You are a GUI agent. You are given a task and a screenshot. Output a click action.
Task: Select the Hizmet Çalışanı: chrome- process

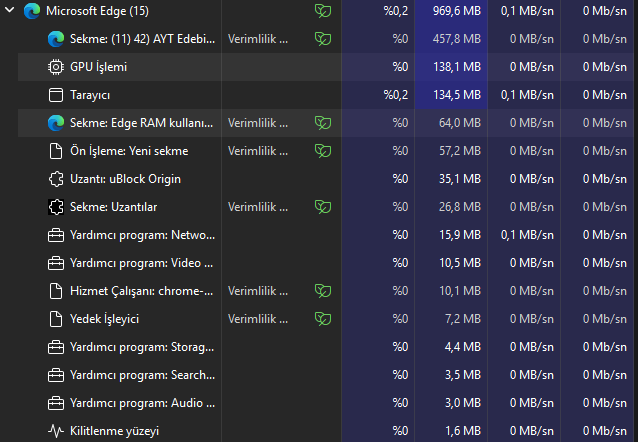(x=140, y=291)
